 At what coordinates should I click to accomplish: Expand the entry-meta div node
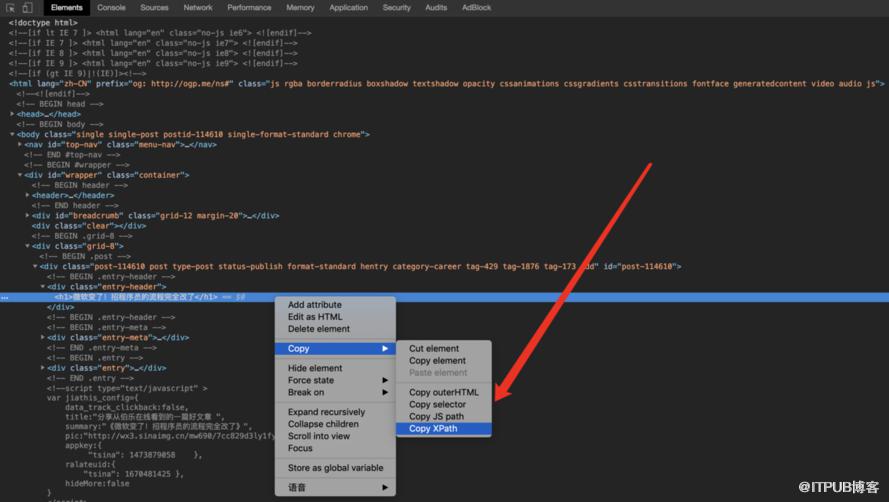[43, 338]
